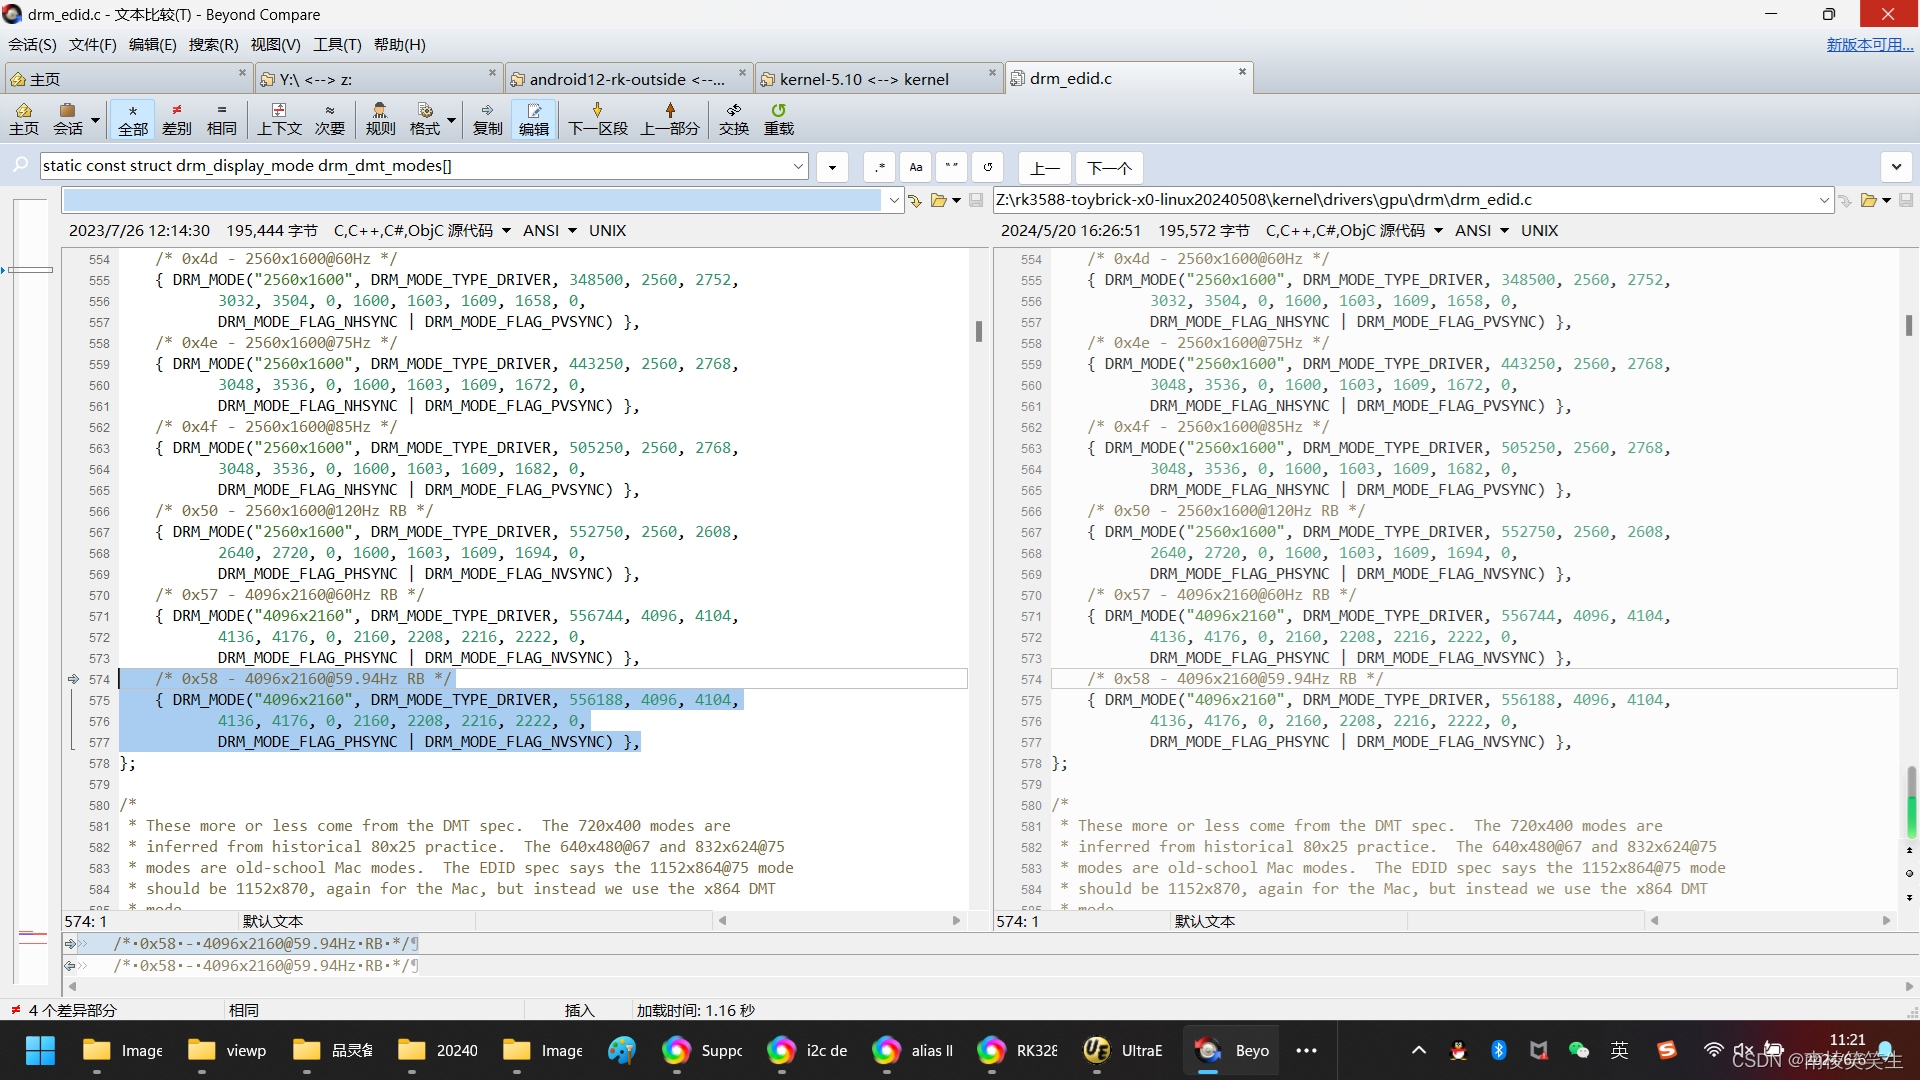
Task: Toggle the 相同 (Same) filter
Action: [222, 118]
